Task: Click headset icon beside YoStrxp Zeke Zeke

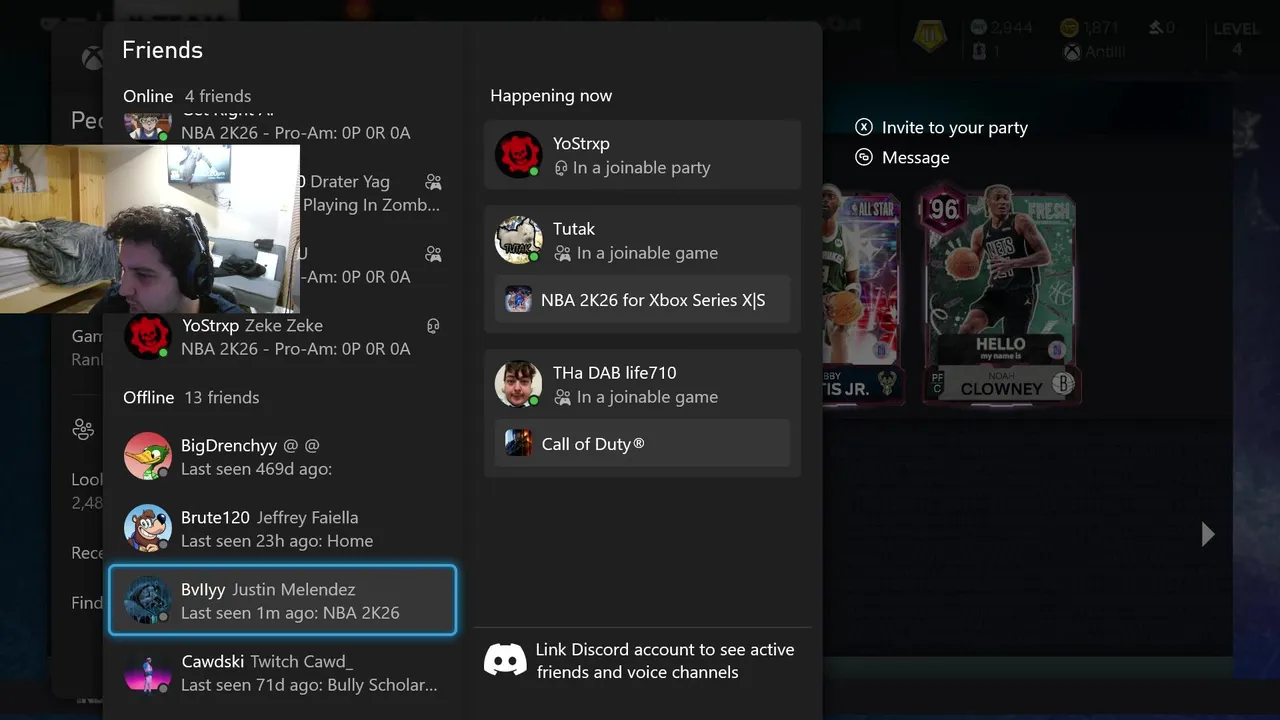Action: click(x=433, y=326)
